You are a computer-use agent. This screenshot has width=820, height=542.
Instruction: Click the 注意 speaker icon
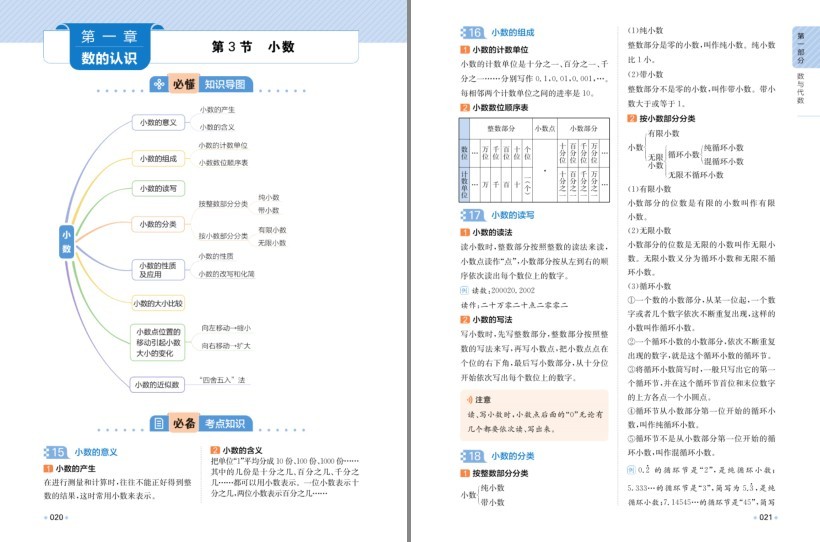[469, 400]
